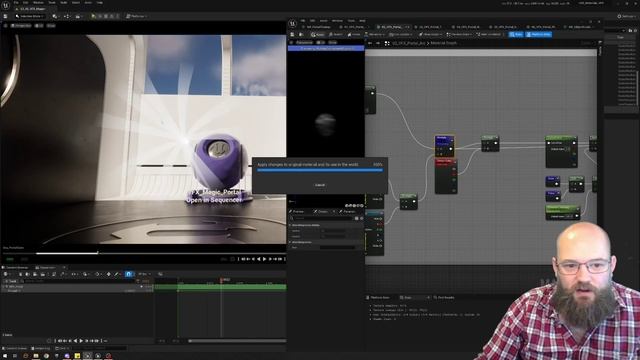Open Perspective dropdown in the level viewport
Viewport: 640px width, 360px height.
pyautogui.click(x=21, y=26)
